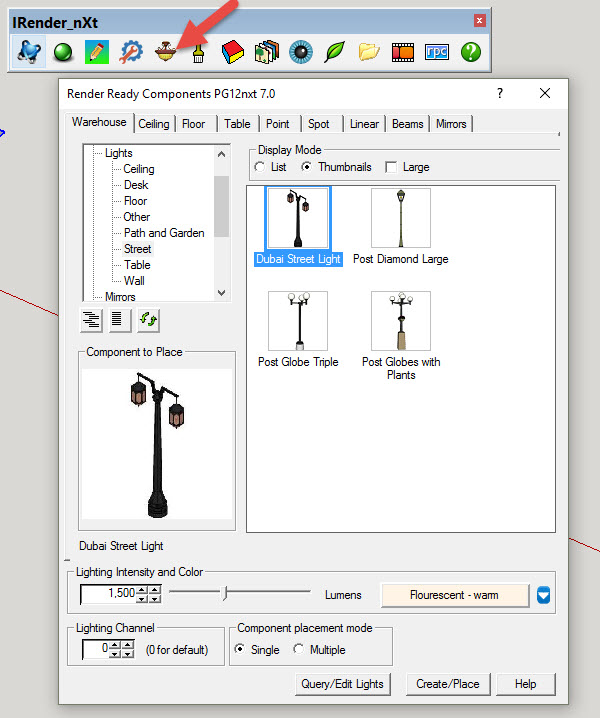
Task: Click the tree scrollbar down arrow
Action: [x=222, y=293]
